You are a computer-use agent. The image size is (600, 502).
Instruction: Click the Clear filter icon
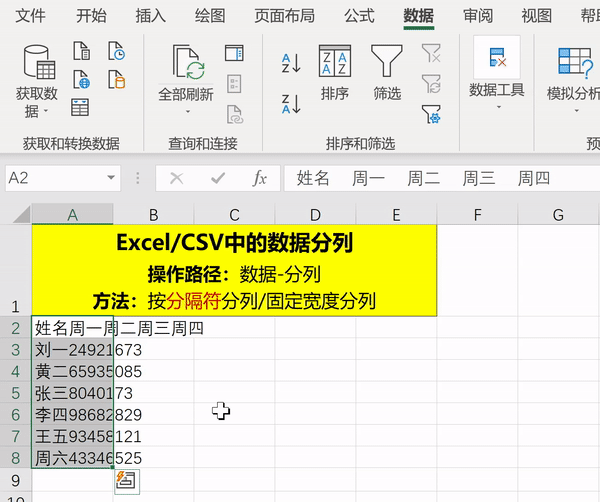click(x=431, y=53)
